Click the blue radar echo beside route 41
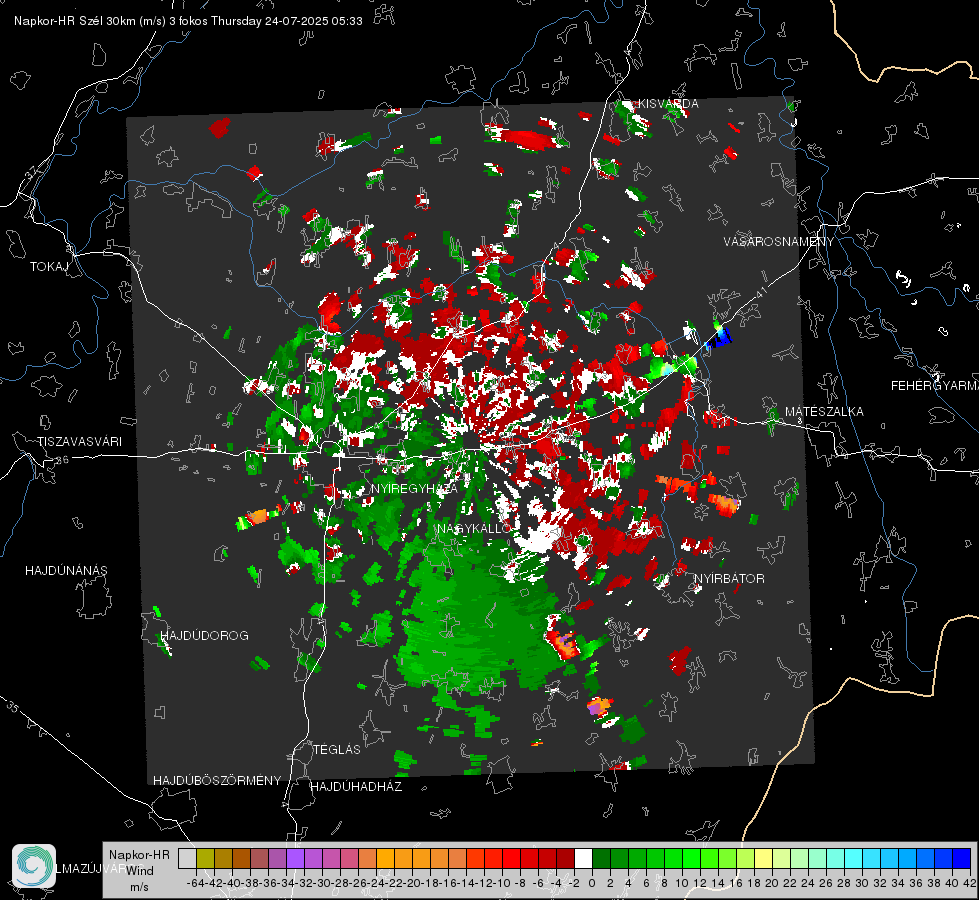Viewport: 979px width, 900px height. [x=720, y=338]
